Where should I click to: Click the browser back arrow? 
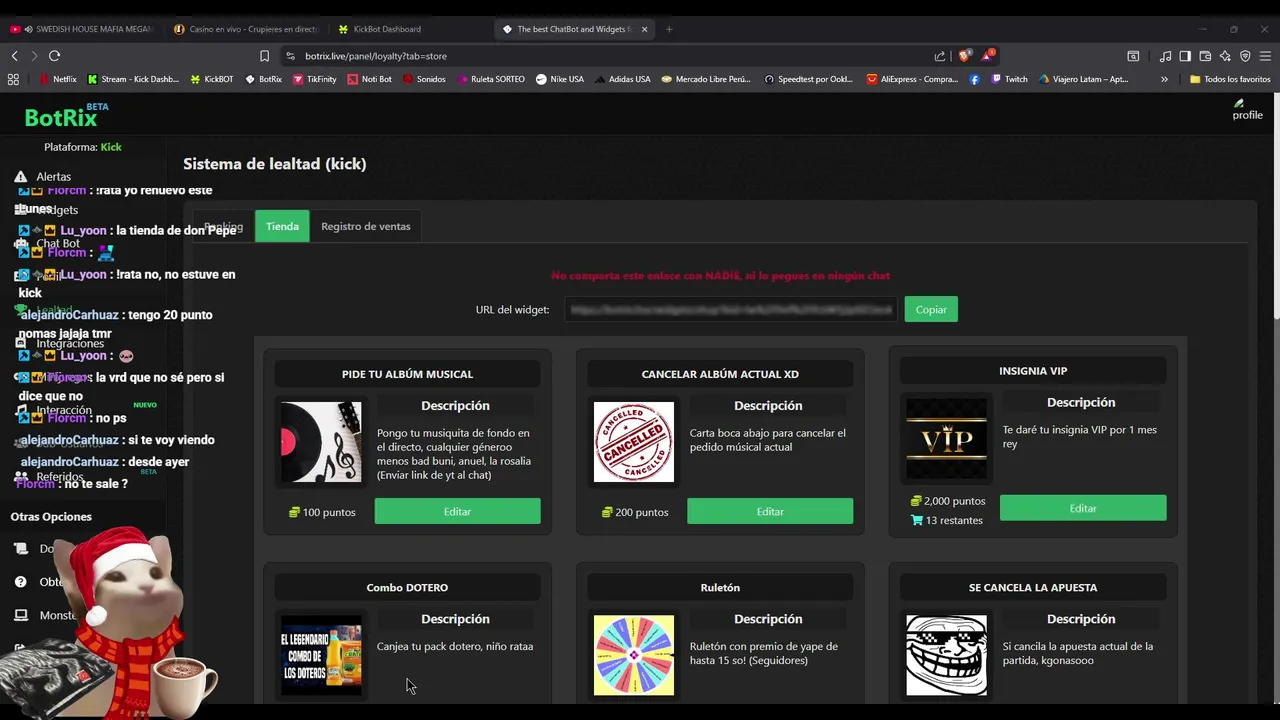[x=14, y=56]
